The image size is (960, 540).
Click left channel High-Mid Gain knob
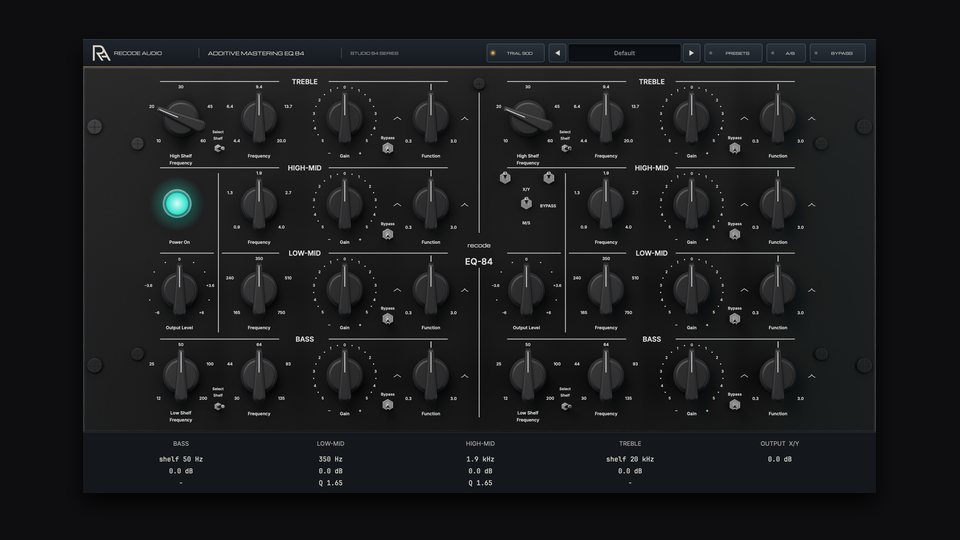pyautogui.click(x=345, y=203)
